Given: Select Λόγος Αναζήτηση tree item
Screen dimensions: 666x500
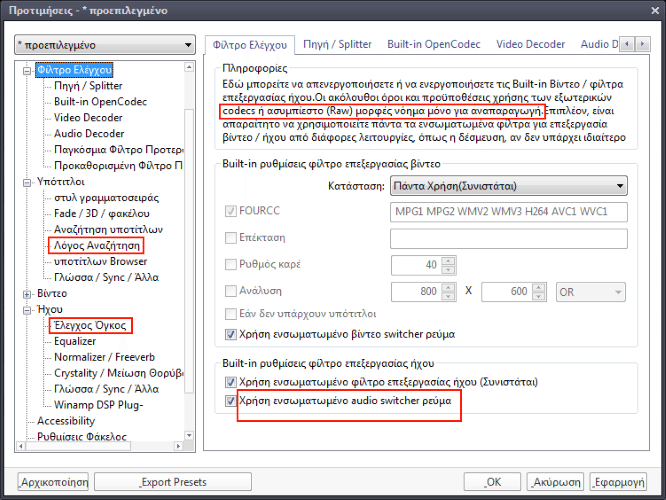Looking at the screenshot, I should [x=96, y=246].
